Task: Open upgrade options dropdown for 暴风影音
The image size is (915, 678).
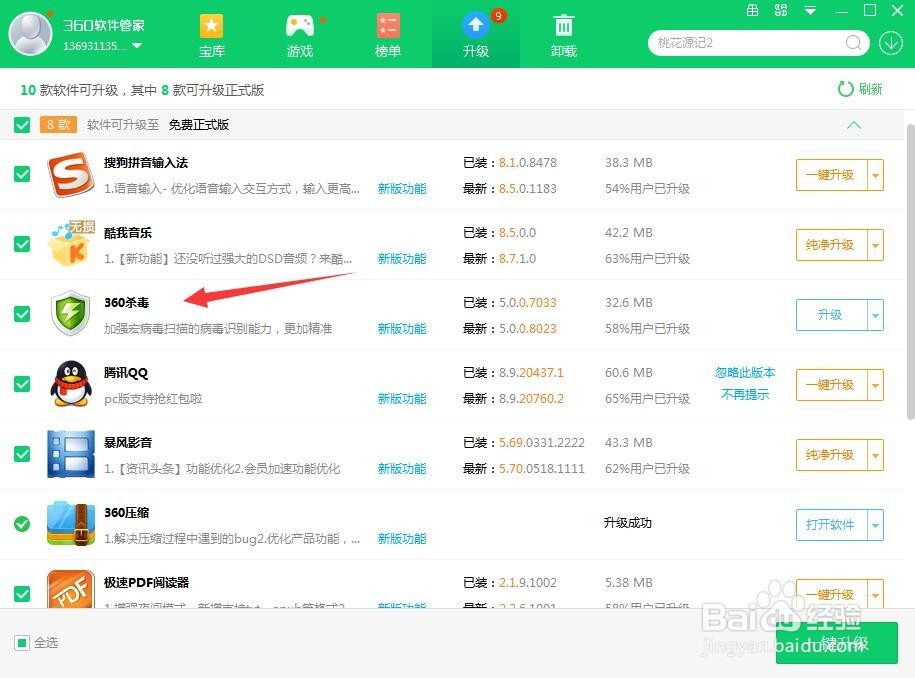Action: tap(875, 455)
